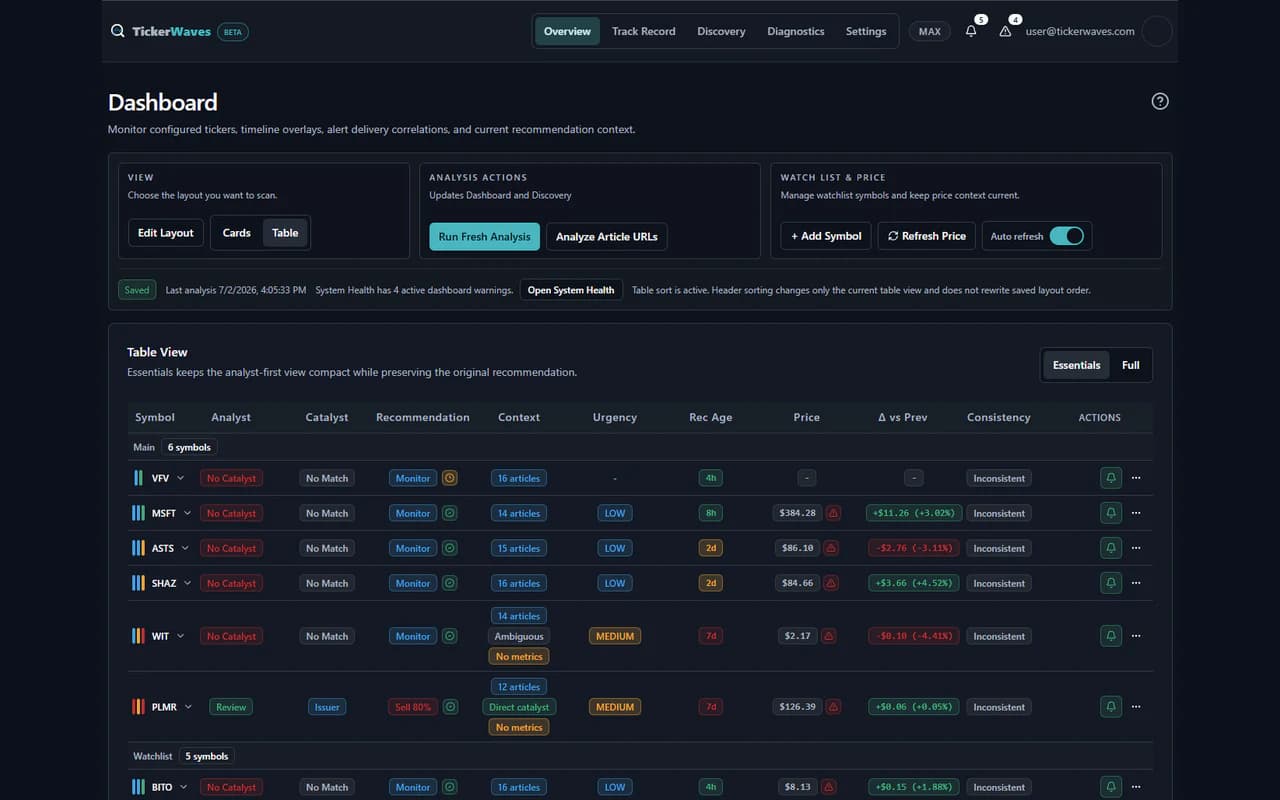Viewport: 1280px width, 800px height.
Task: Expand the VFV row chevron
Action: 181,478
